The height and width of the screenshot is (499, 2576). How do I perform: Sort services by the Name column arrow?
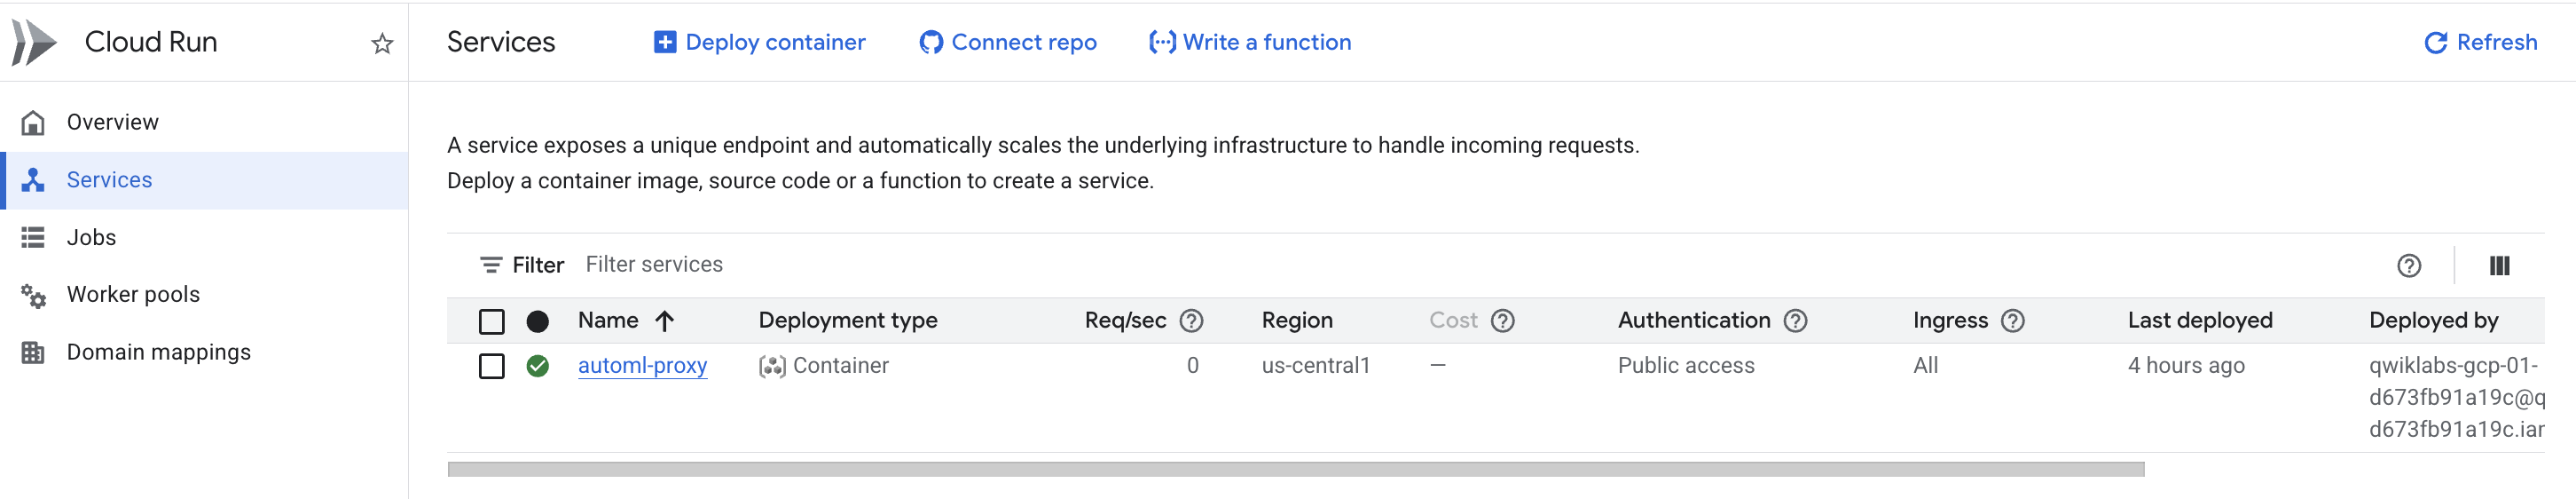point(665,320)
